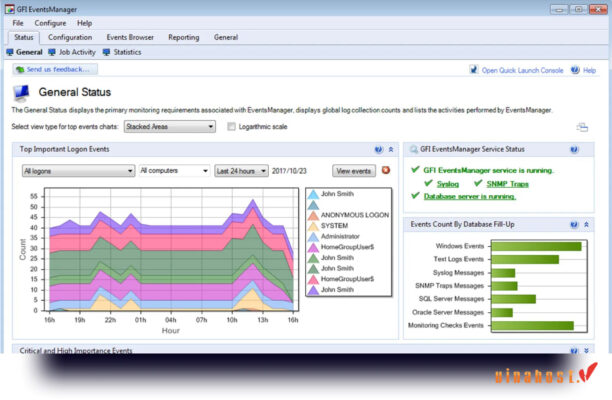The image size is (612, 400).
Task: Open the Last 24 hours dropdown
Action: (x=241, y=171)
